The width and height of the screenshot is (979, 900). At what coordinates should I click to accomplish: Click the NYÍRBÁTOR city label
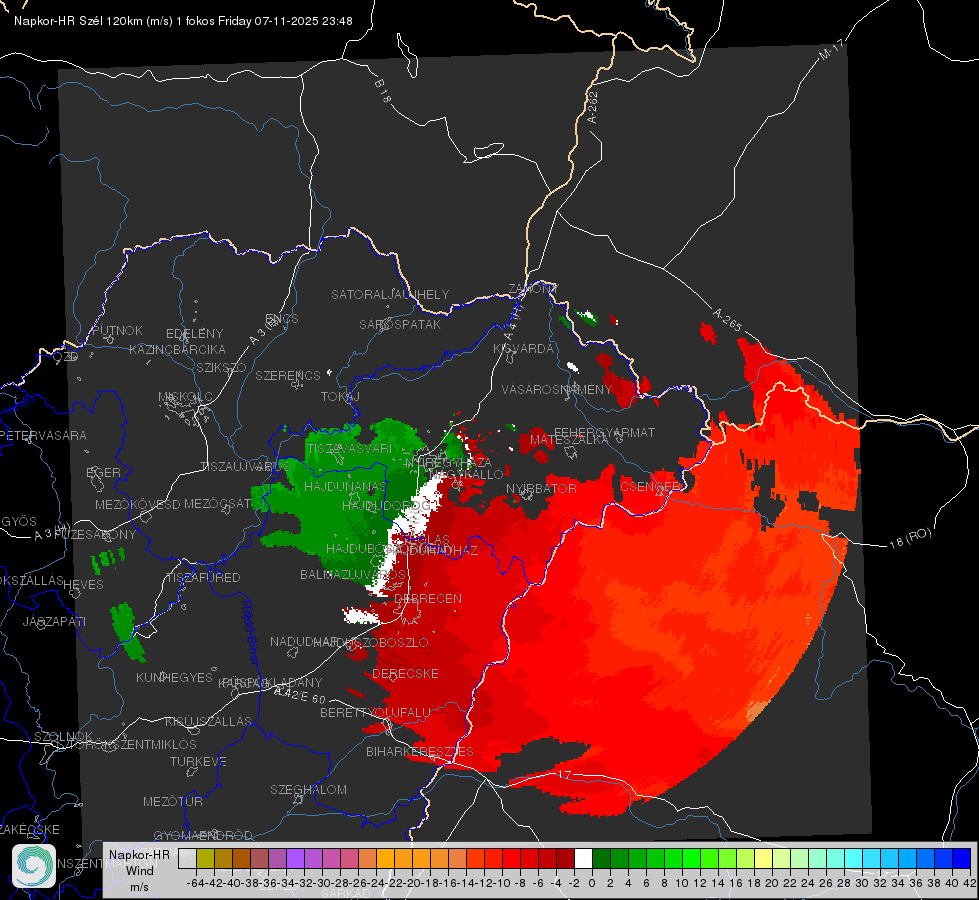pyautogui.click(x=541, y=488)
